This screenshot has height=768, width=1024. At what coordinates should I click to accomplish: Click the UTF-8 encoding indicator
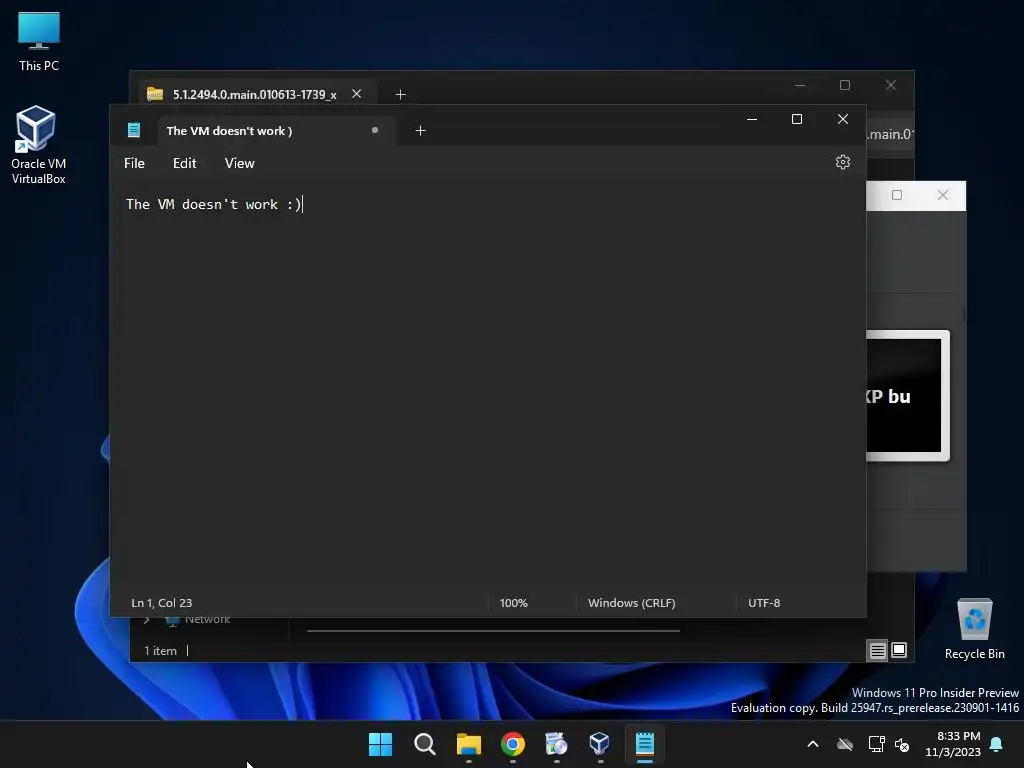(764, 603)
